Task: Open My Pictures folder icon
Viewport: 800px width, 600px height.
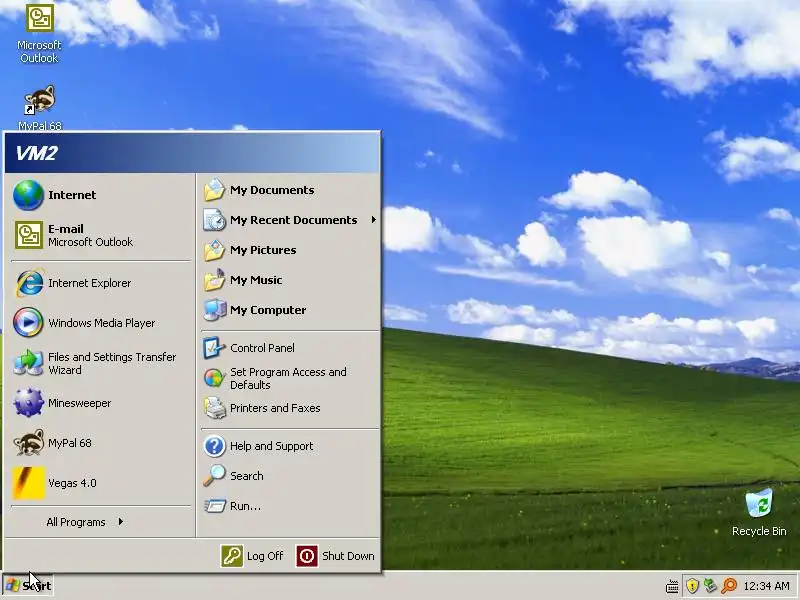Action: coord(214,250)
